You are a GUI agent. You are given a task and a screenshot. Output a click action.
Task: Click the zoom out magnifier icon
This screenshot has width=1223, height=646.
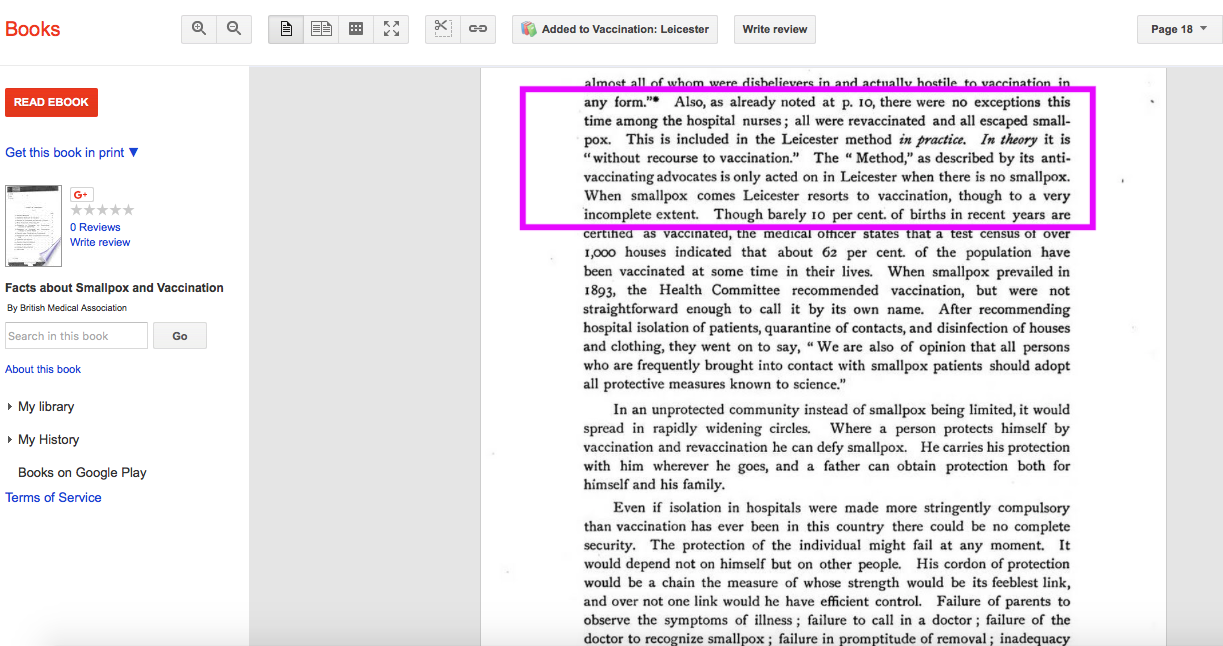(x=233, y=29)
